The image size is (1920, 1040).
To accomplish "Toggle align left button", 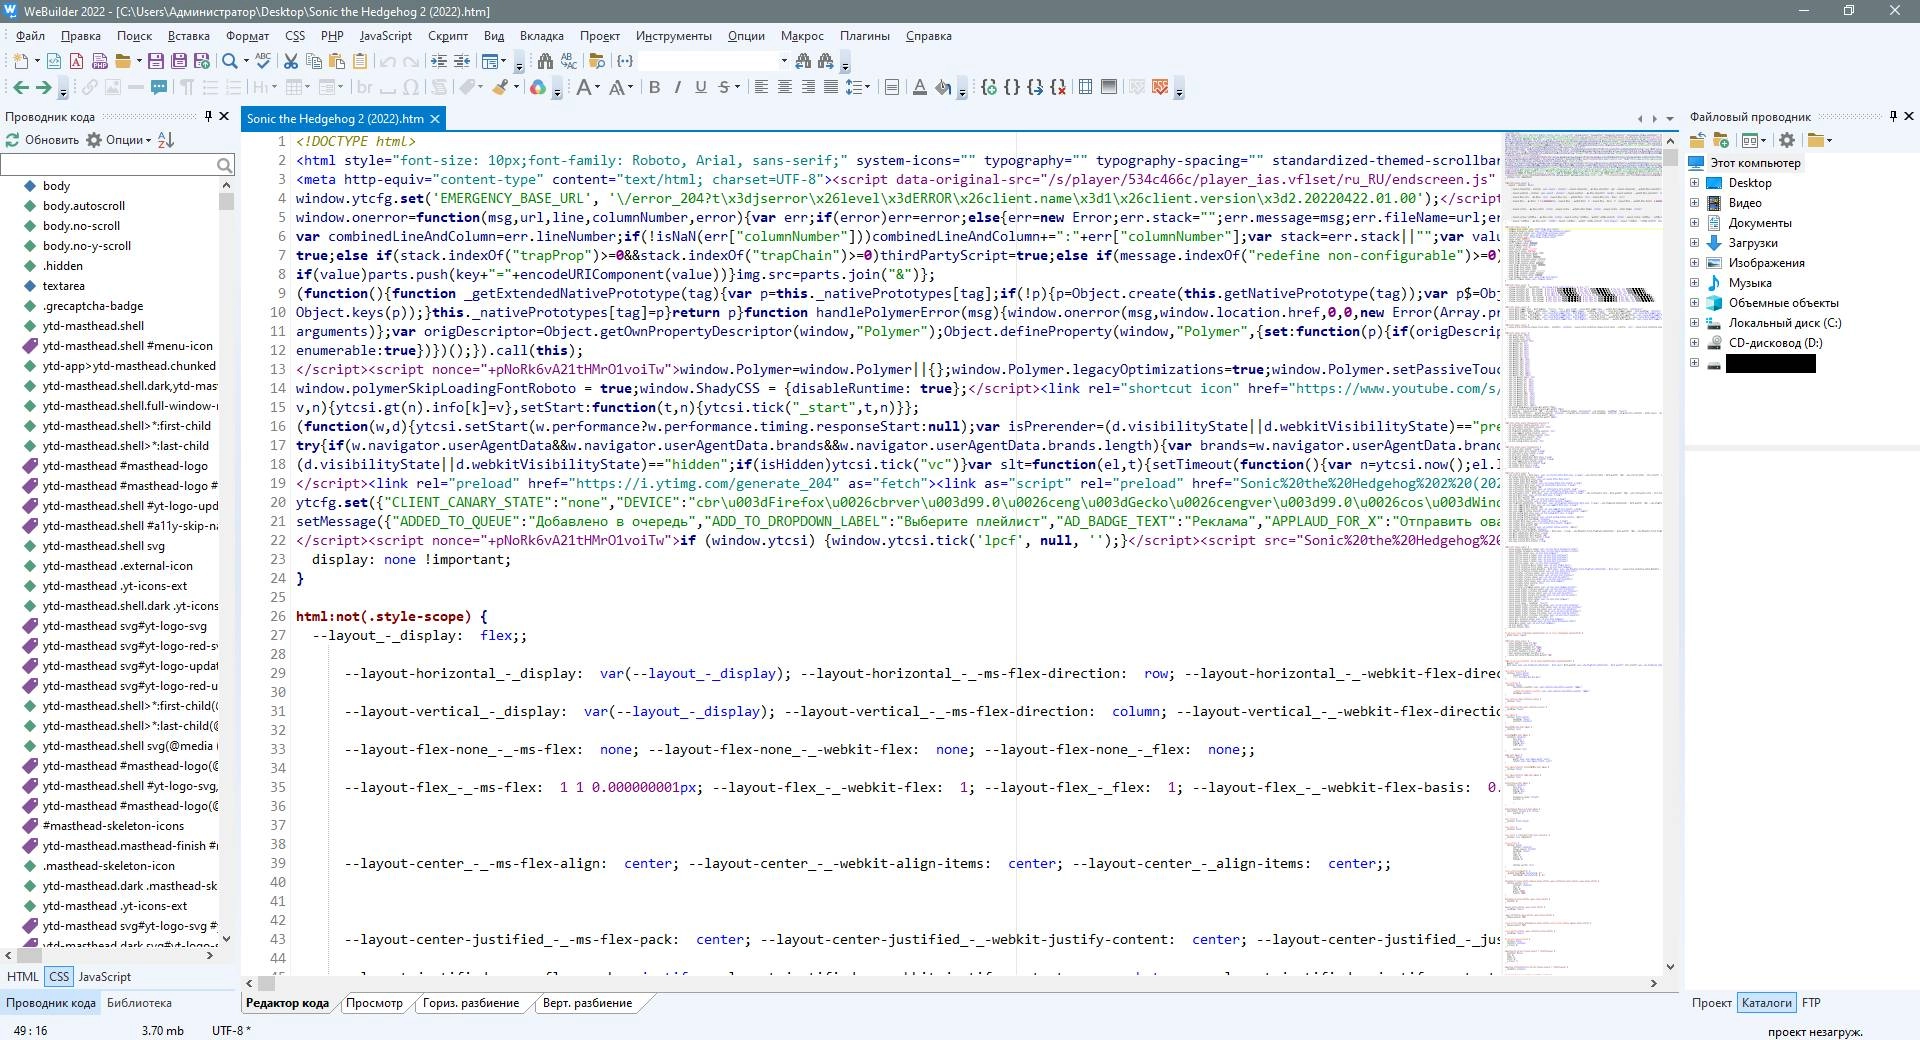I will pyautogui.click(x=761, y=87).
